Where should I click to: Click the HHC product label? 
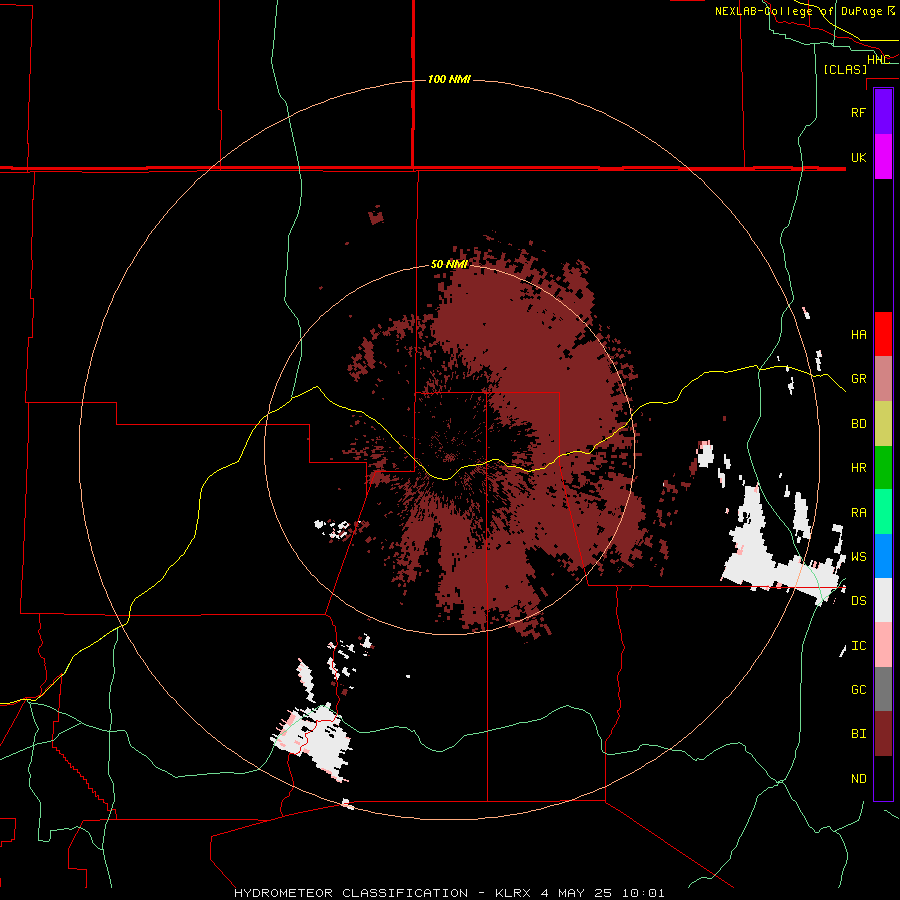pyautogui.click(x=878, y=60)
